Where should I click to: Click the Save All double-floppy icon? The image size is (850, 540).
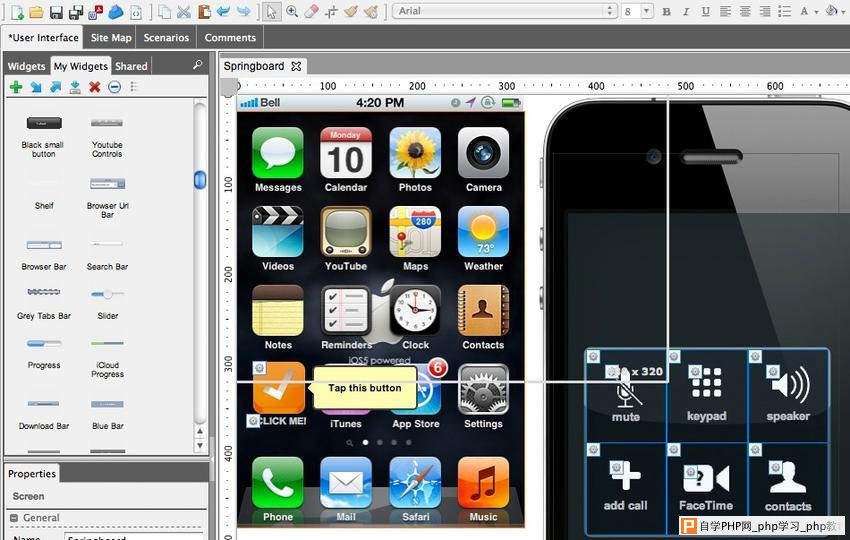pos(76,12)
